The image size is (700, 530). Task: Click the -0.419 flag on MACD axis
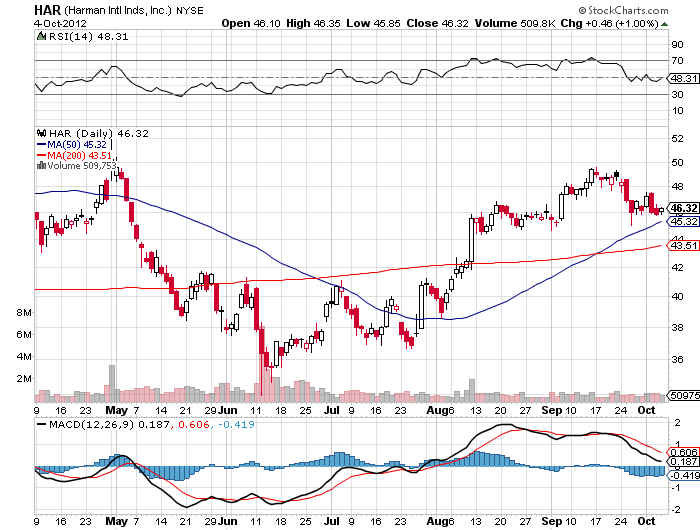[x=683, y=476]
